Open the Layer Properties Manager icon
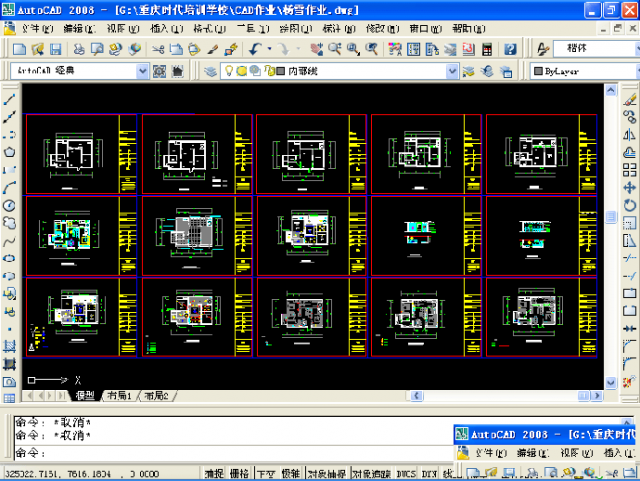 [x=210, y=71]
